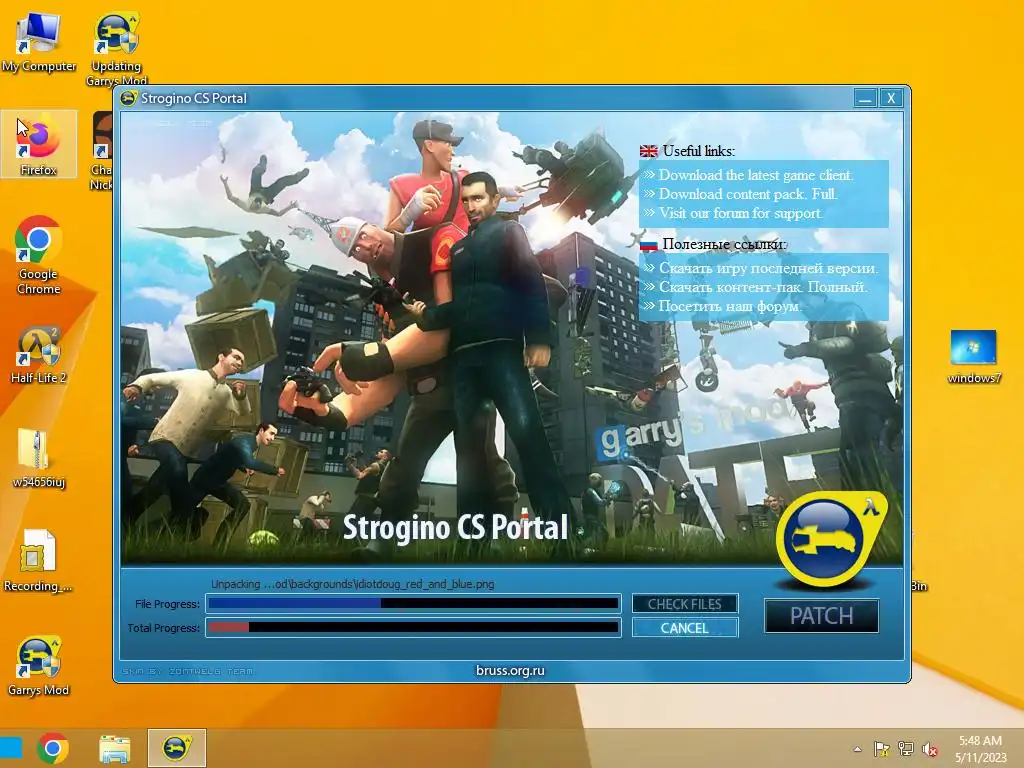1024x768 pixels.
Task: Click the Strogino CS Portal taskbar item
Action: coord(176,748)
